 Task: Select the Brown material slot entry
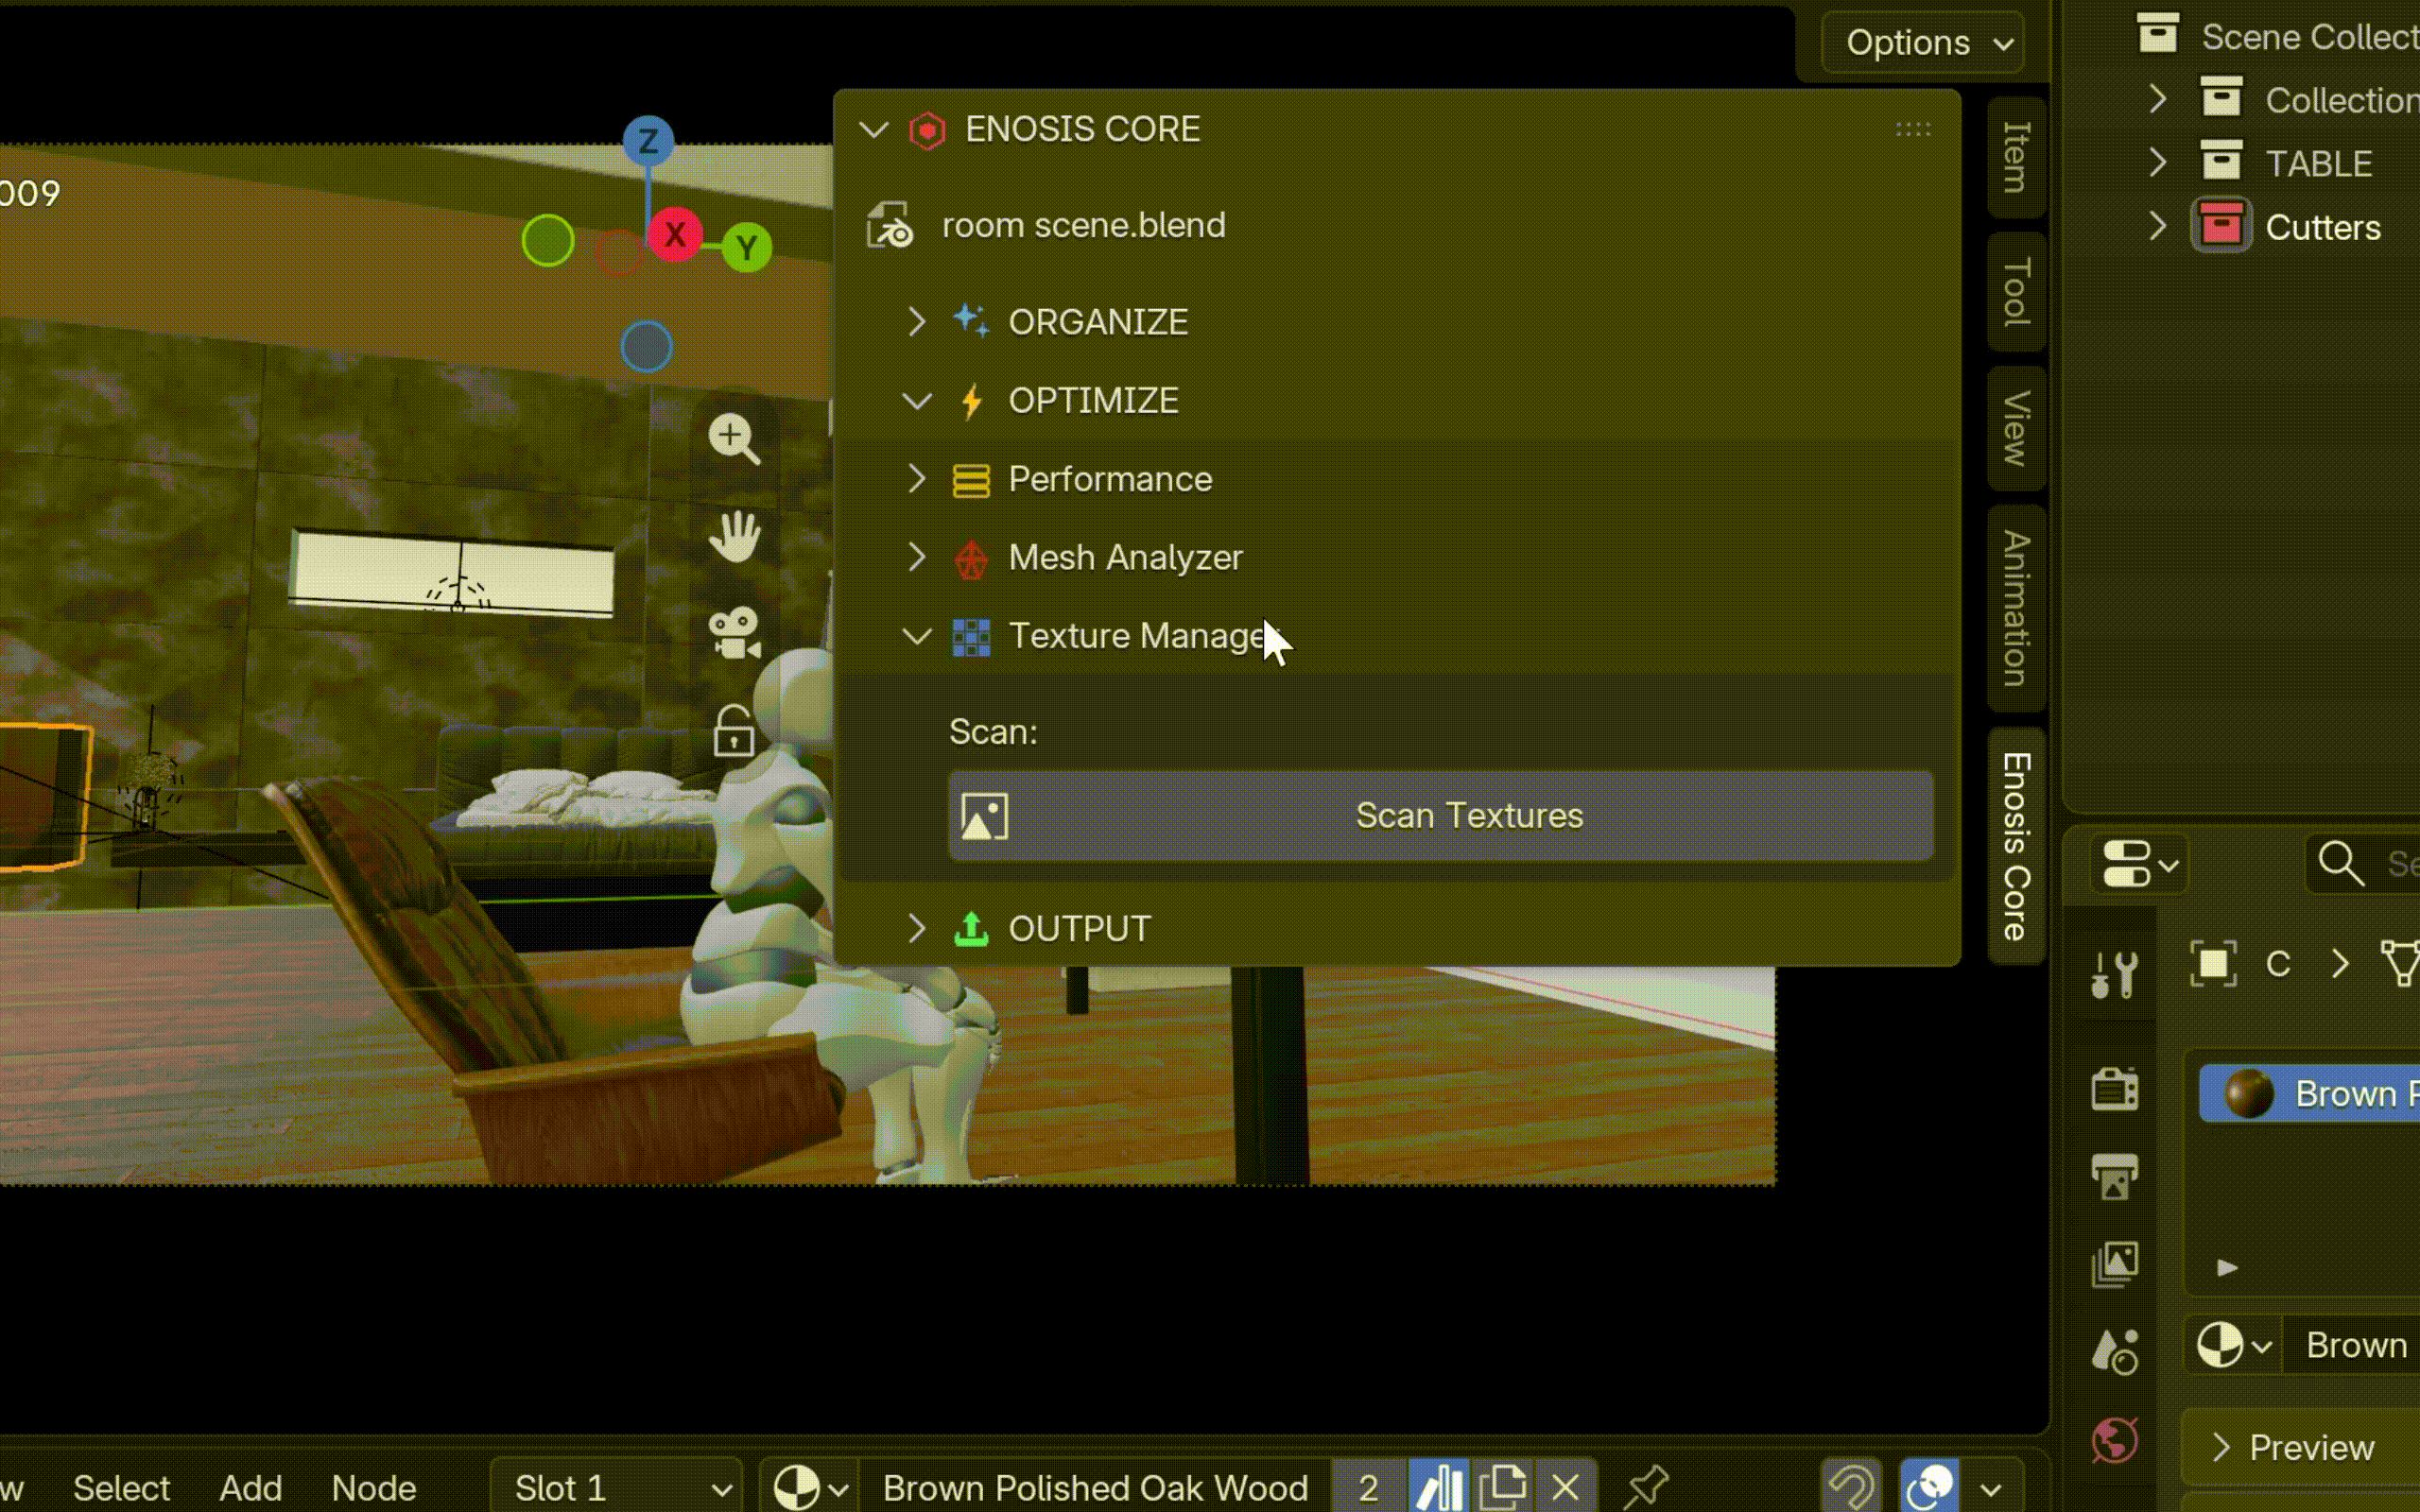[x=2309, y=1093]
